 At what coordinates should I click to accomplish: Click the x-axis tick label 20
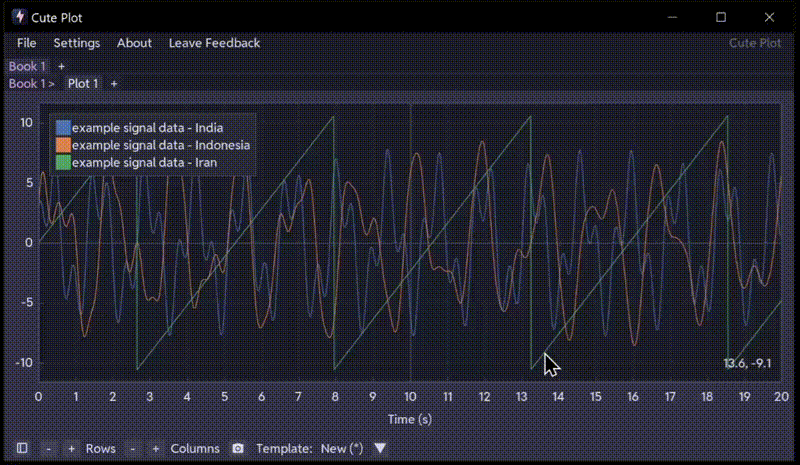(782, 397)
